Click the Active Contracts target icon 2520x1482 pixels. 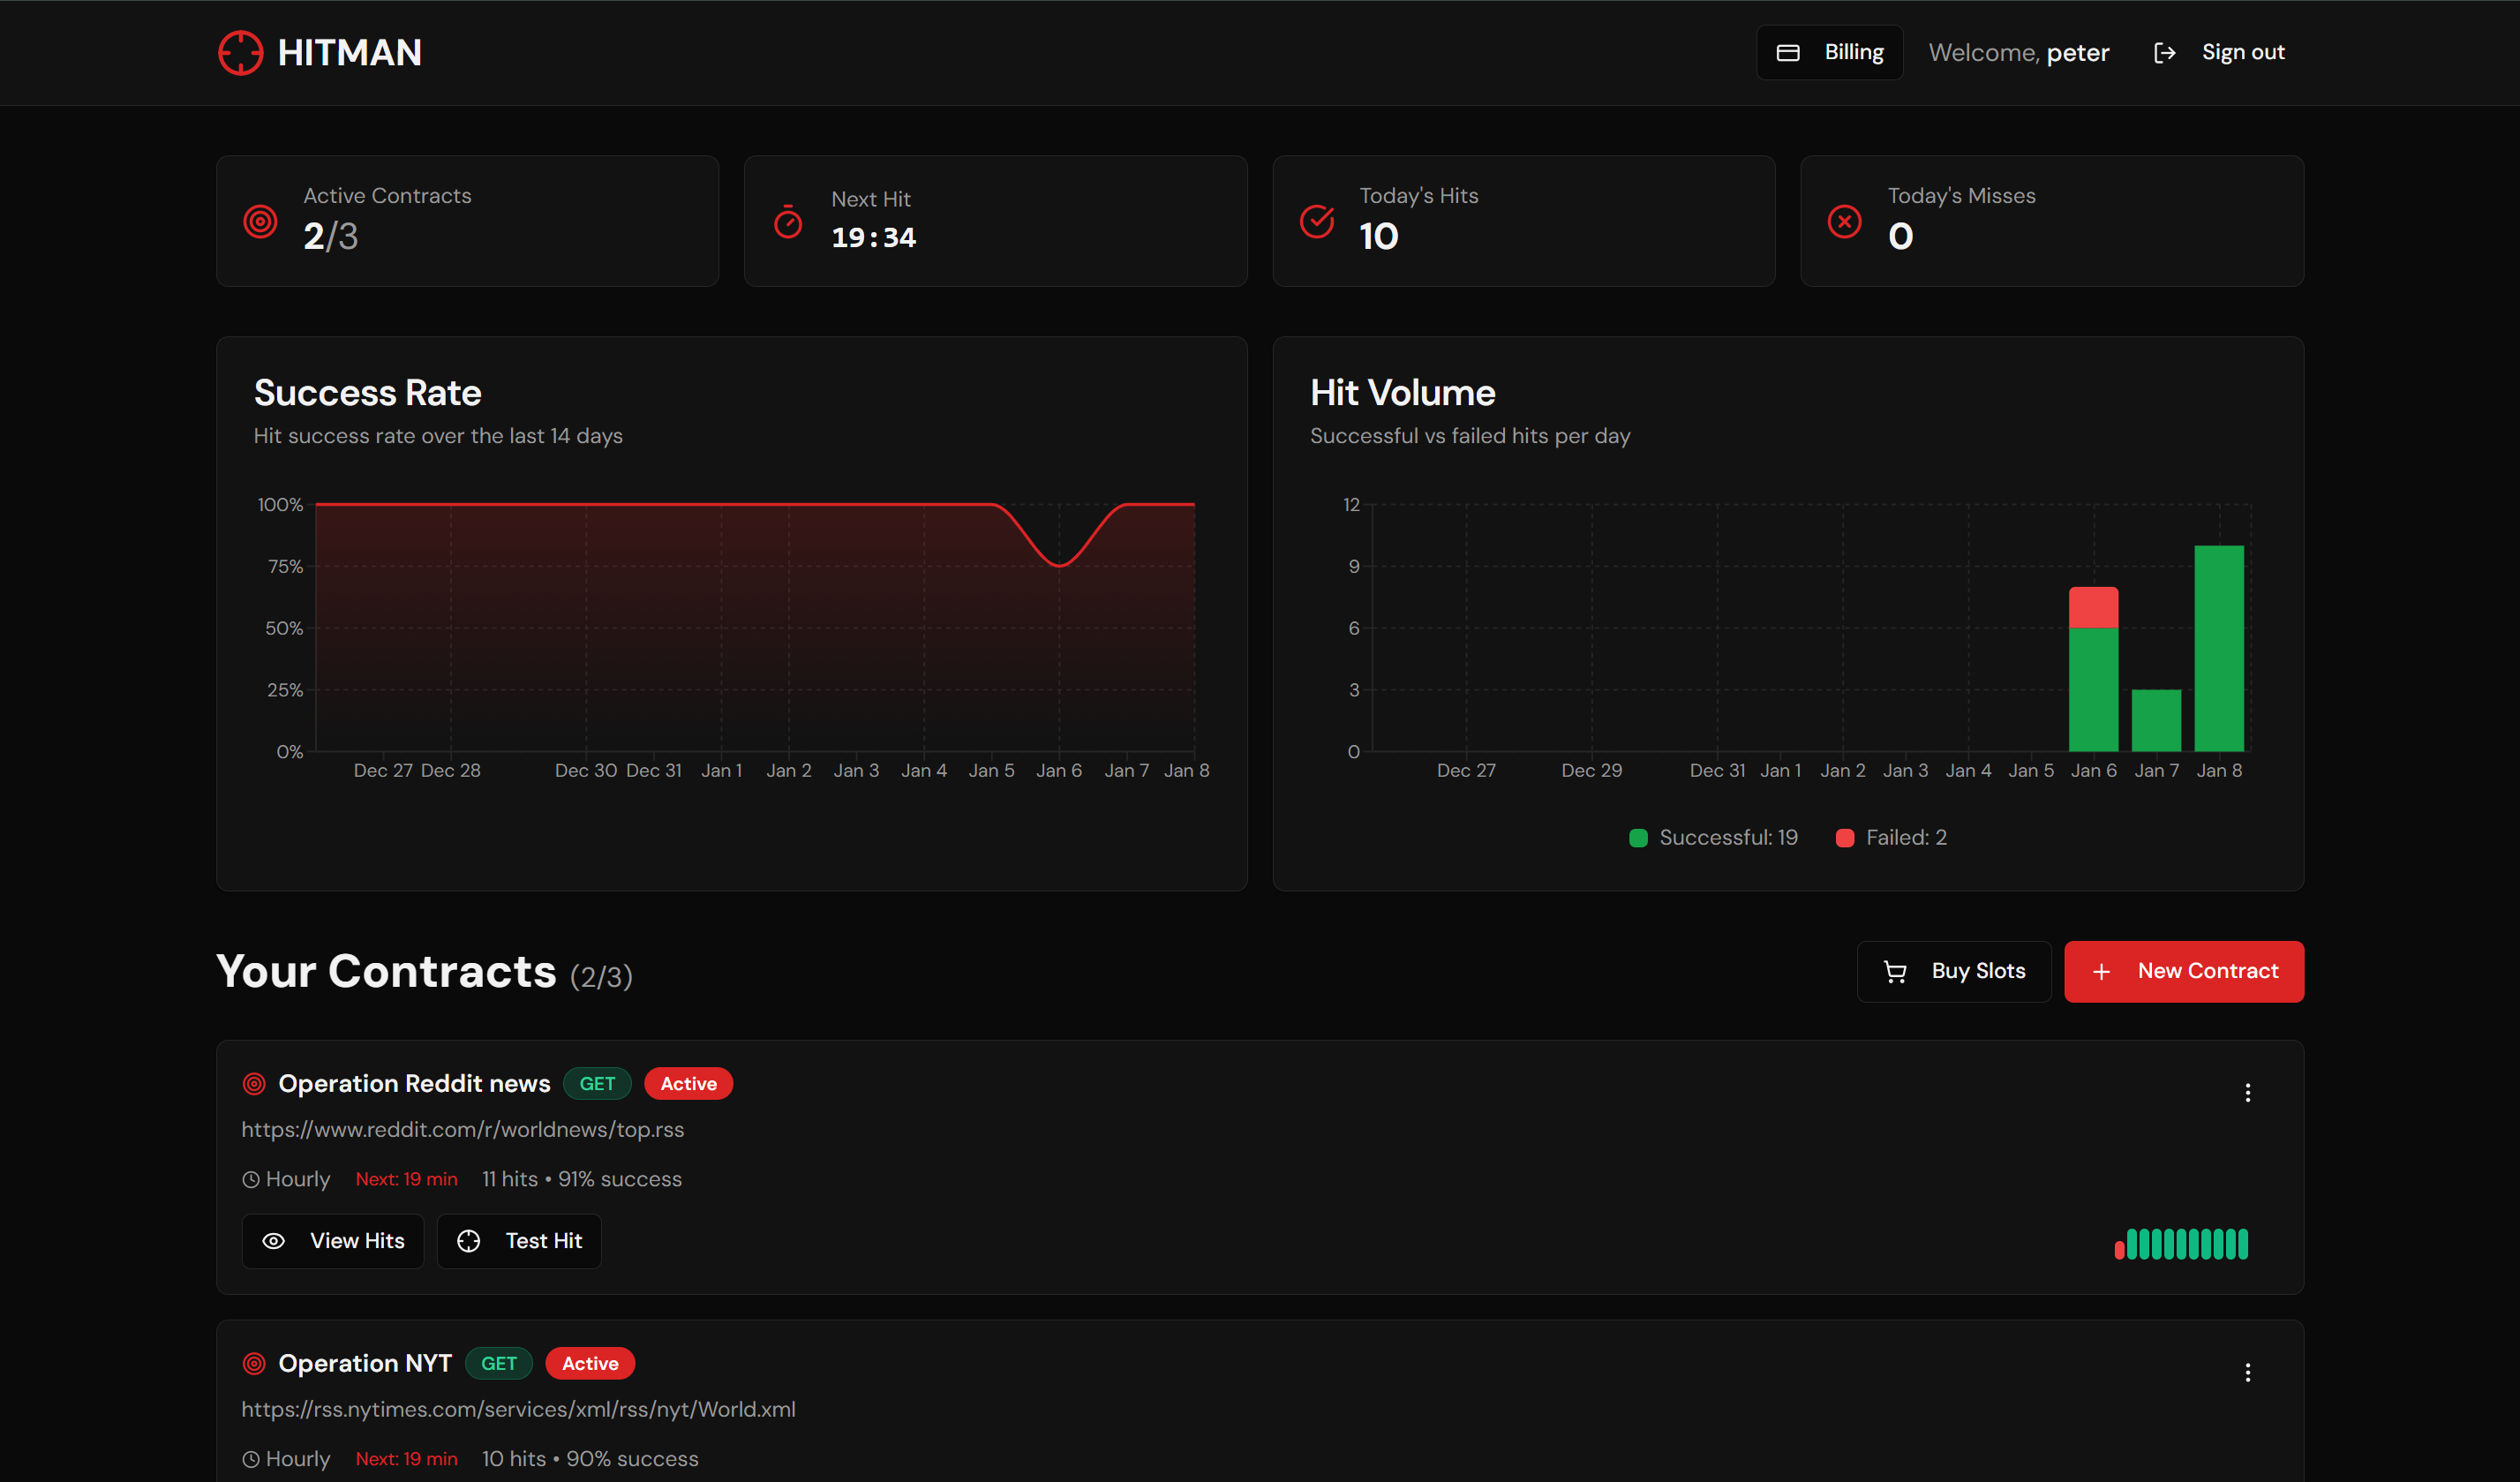(x=260, y=221)
